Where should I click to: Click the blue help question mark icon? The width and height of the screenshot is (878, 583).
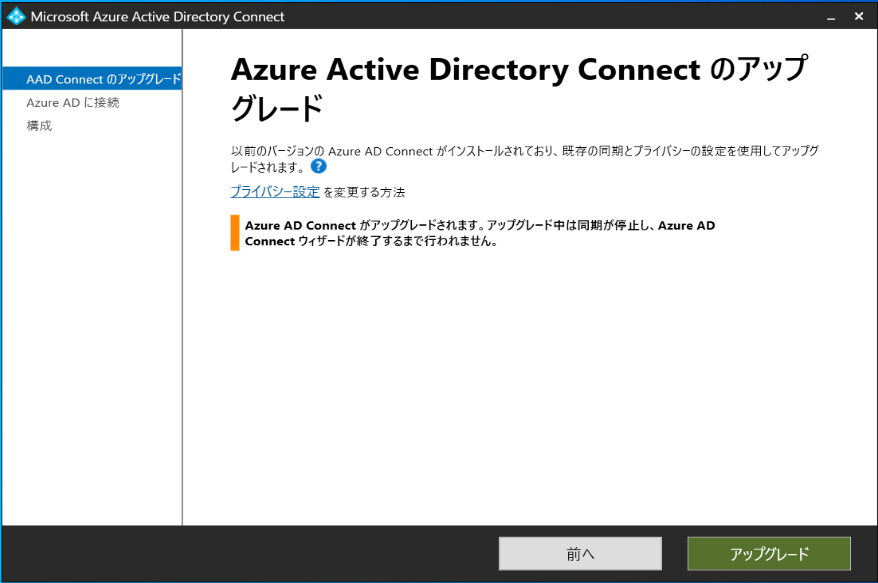pyautogui.click(x=318, y=166)
